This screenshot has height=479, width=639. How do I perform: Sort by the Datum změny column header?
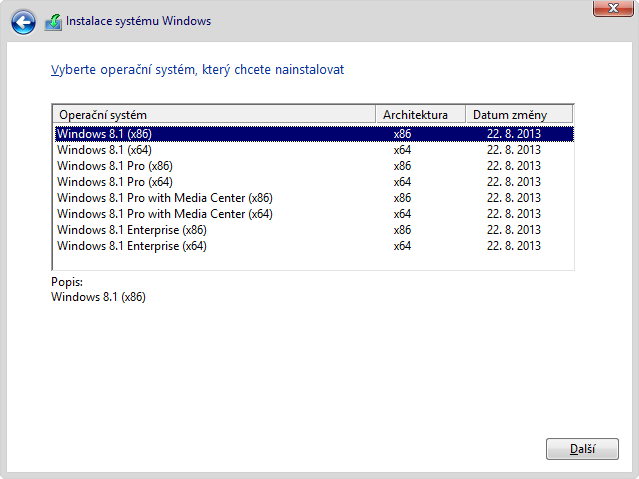click(x=518, y=114)
